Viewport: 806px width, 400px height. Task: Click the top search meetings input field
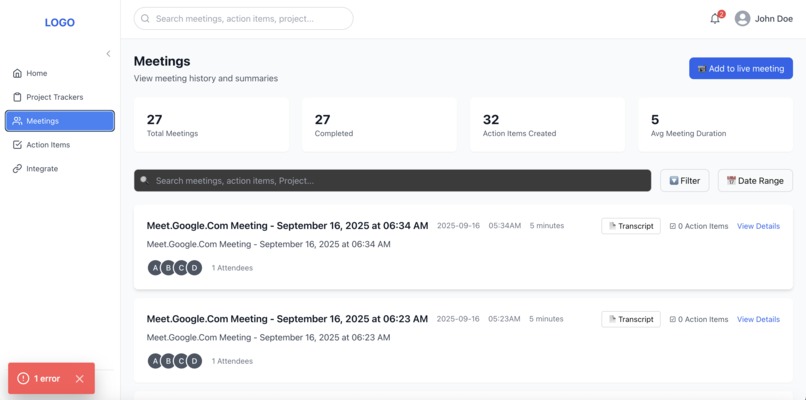[x=243, y=19]
